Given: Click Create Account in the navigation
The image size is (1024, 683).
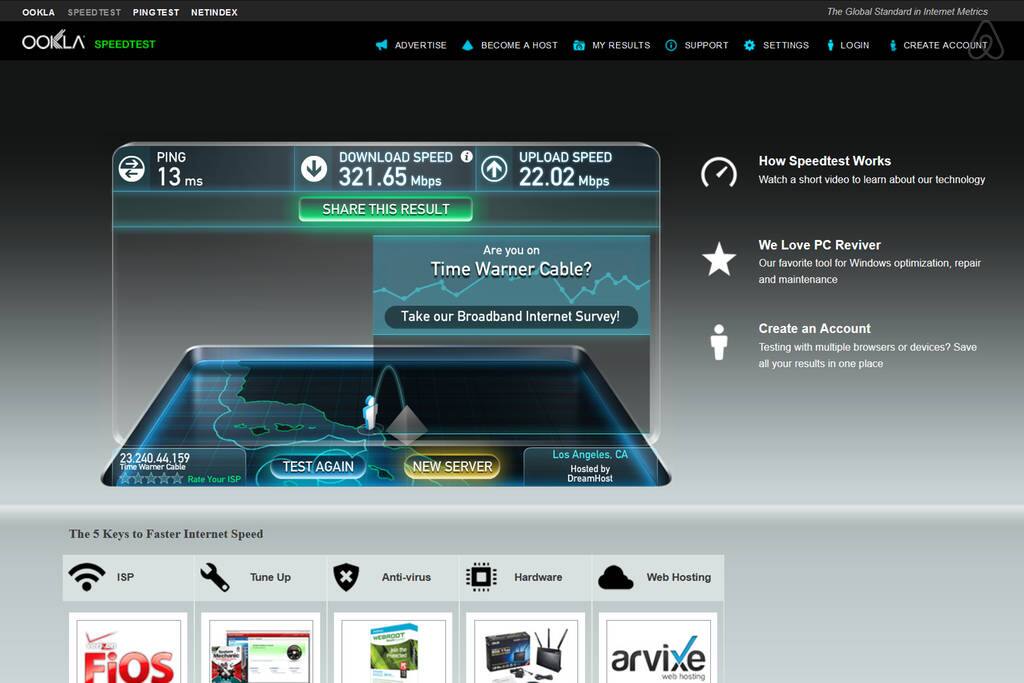Looking at the screenshot, I should tap(945, 45).
